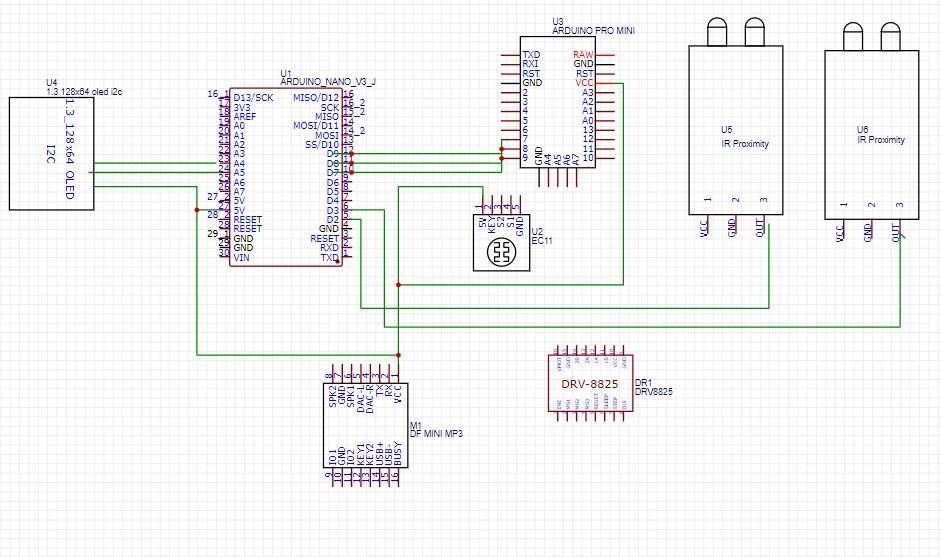This screenshot has height=557, width=941.
Task: Select the Arduino Nano V3 component body
Action: [286, 177]
